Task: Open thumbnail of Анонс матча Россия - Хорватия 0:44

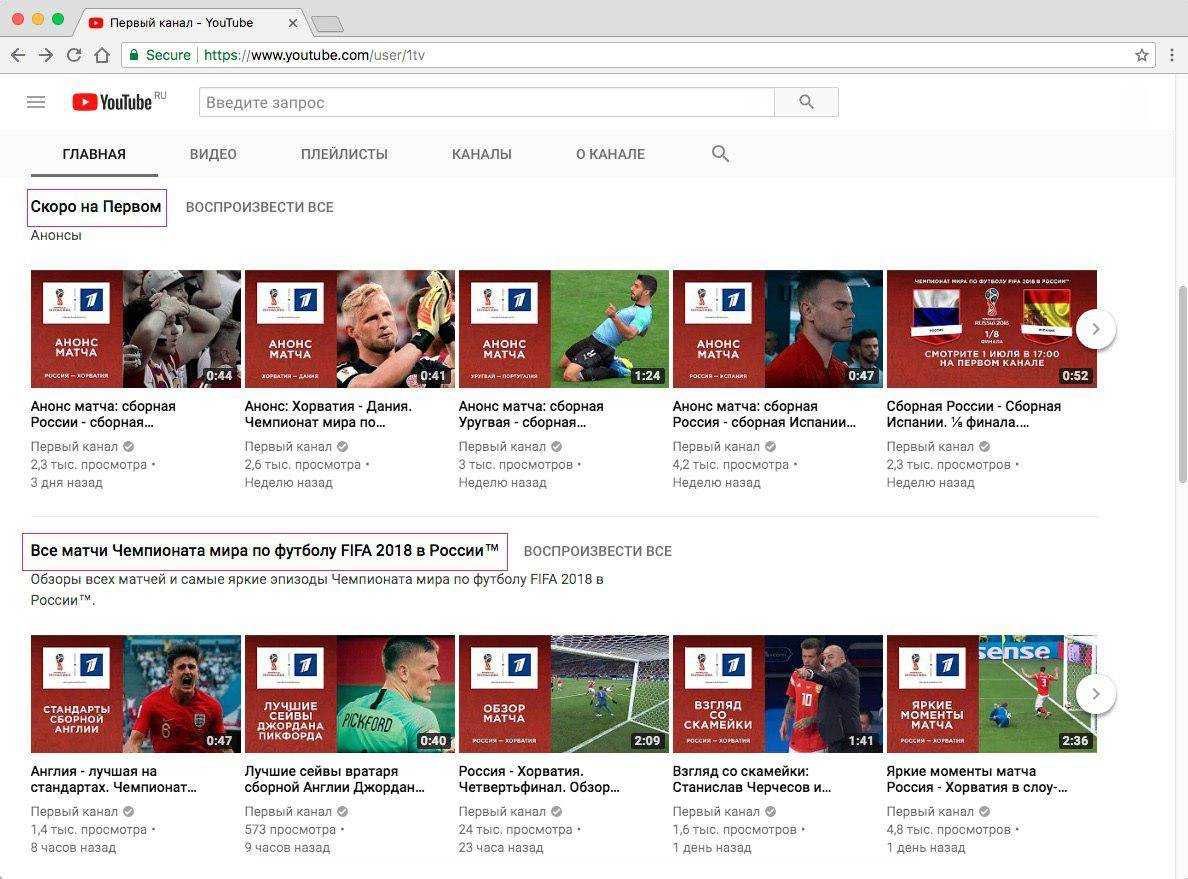Action: click(136, 329)
